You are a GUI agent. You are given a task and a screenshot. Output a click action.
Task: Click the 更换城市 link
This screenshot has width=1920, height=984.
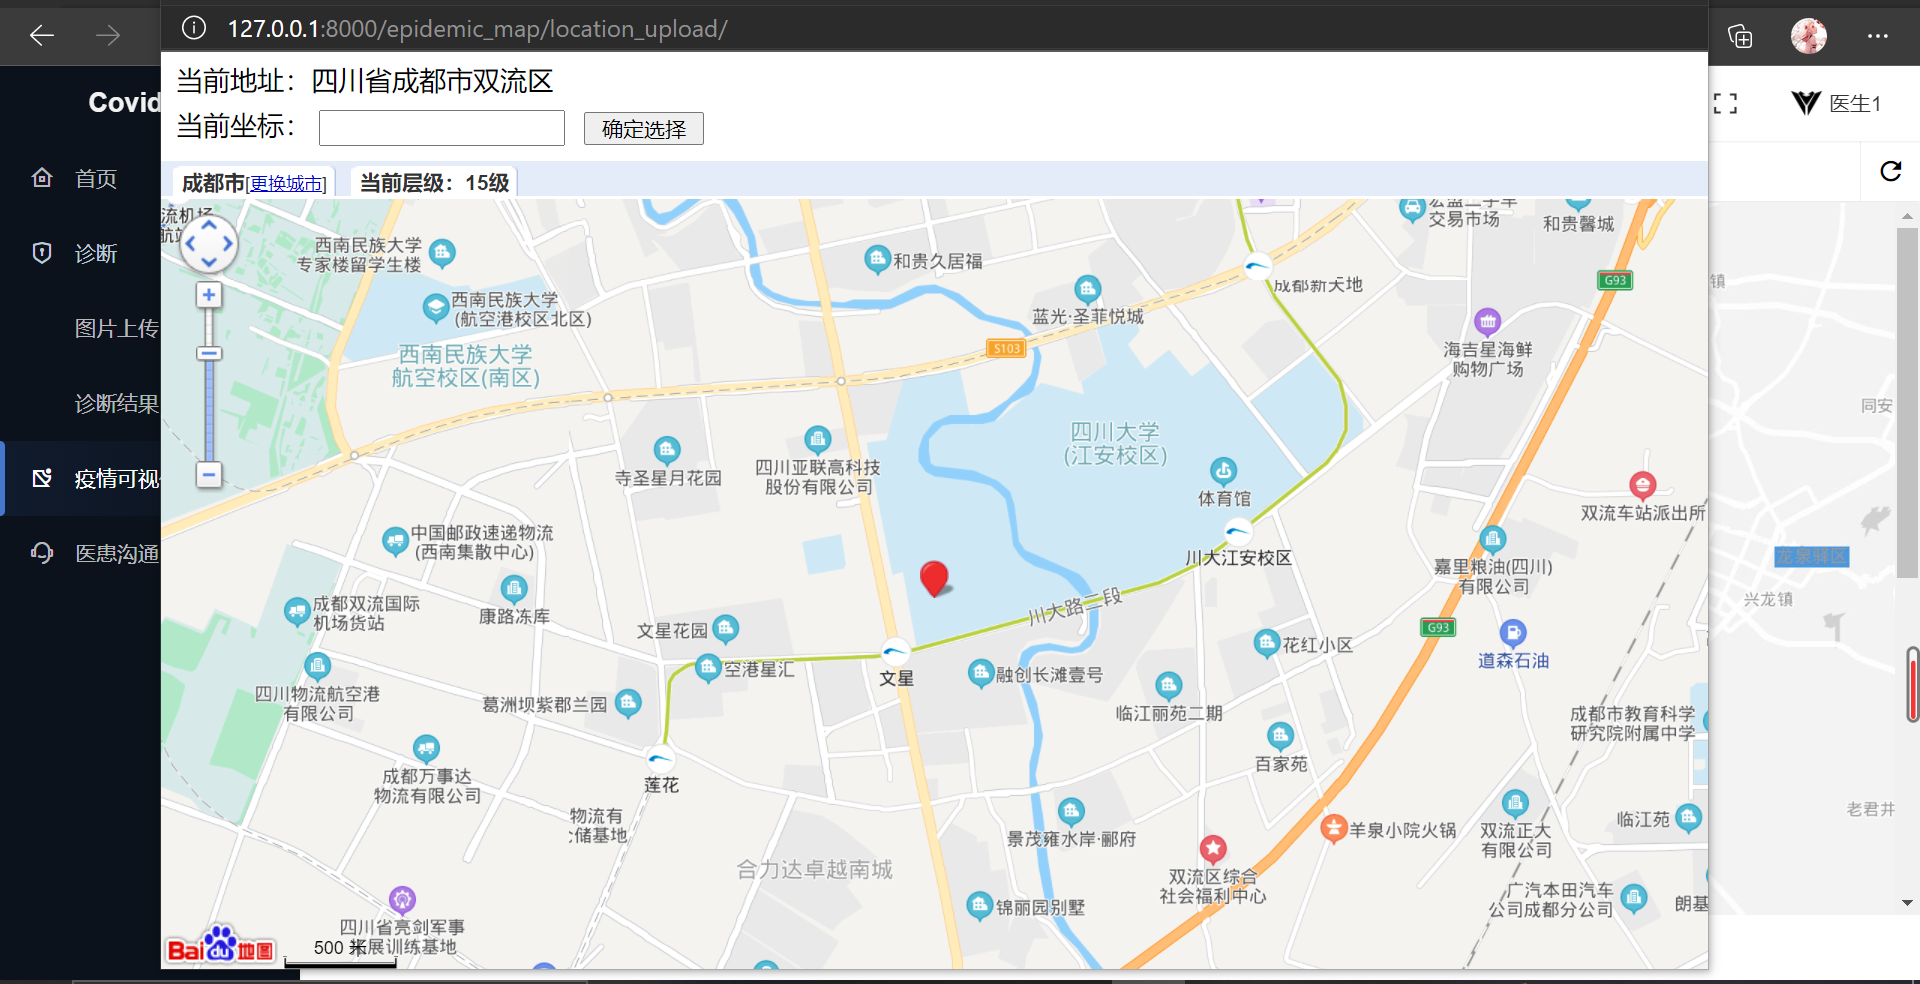click(x=286, y=184)
